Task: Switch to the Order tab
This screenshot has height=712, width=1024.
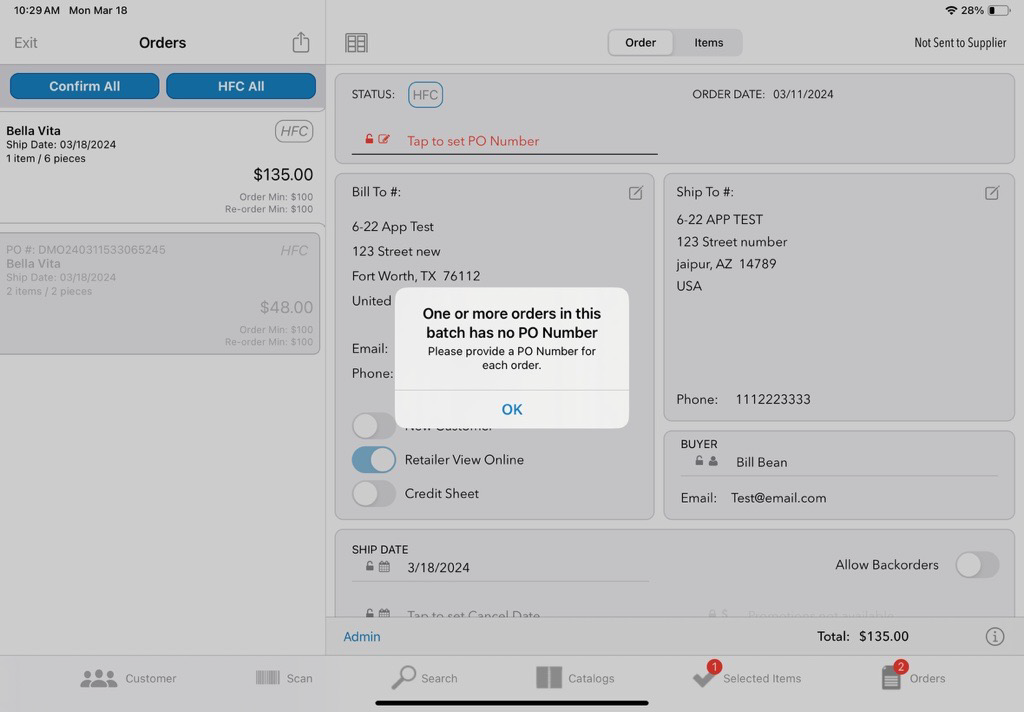Action: (x=640, y=42)
